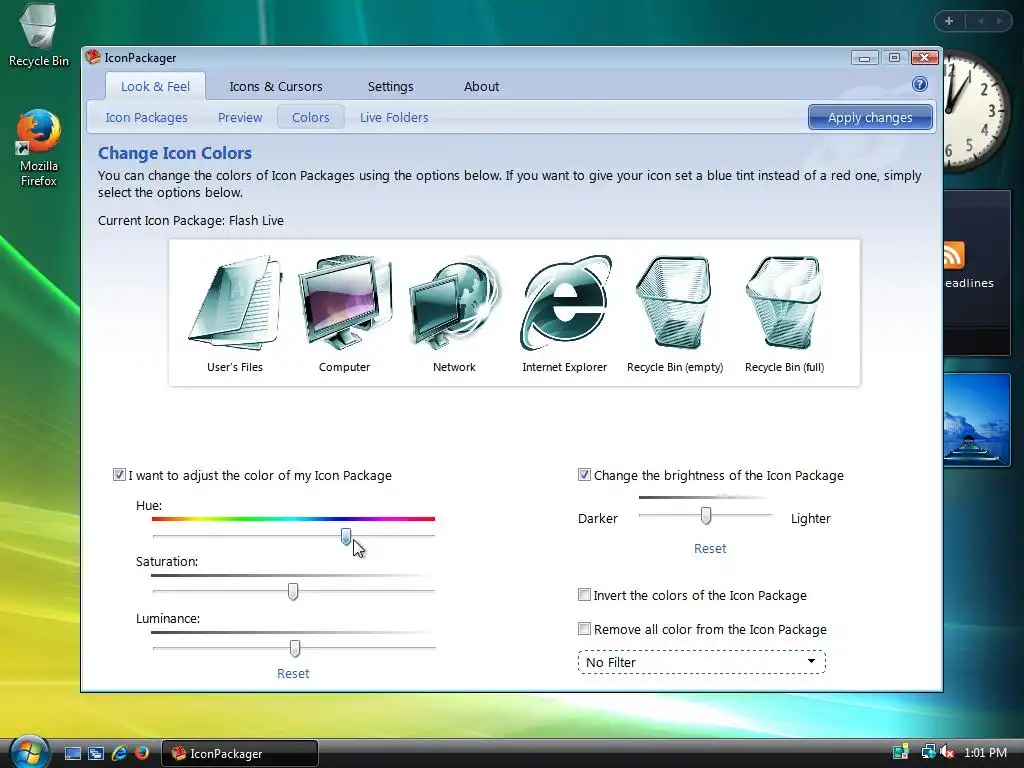Uncheck adjust the color of my Icon Package

[119, 475]
